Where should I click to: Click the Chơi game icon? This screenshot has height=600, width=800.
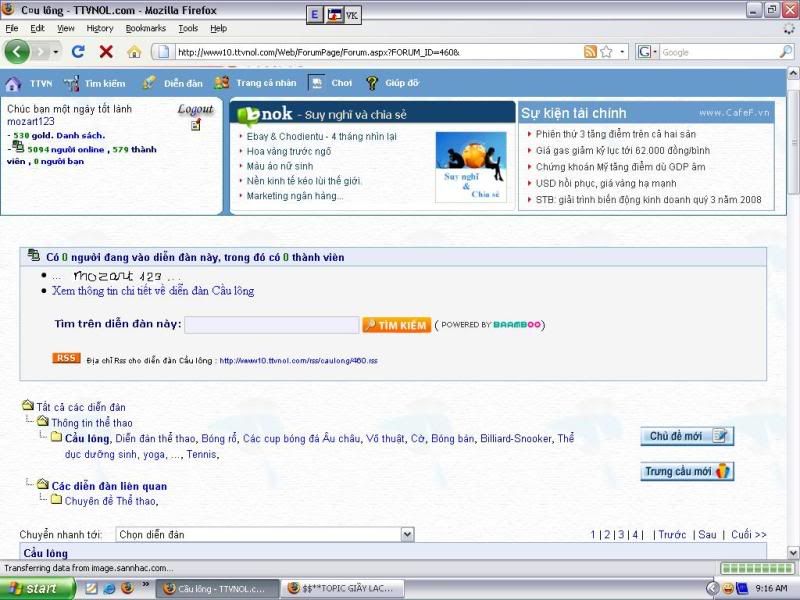point(317,83)
